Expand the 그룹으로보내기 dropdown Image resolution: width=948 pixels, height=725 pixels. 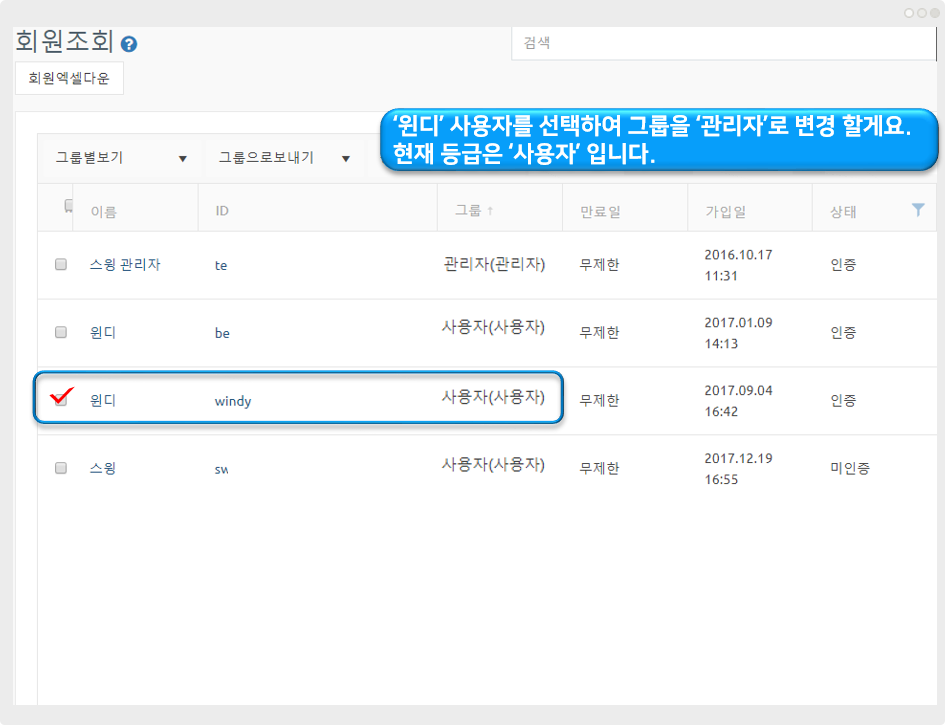click(284, 158)
